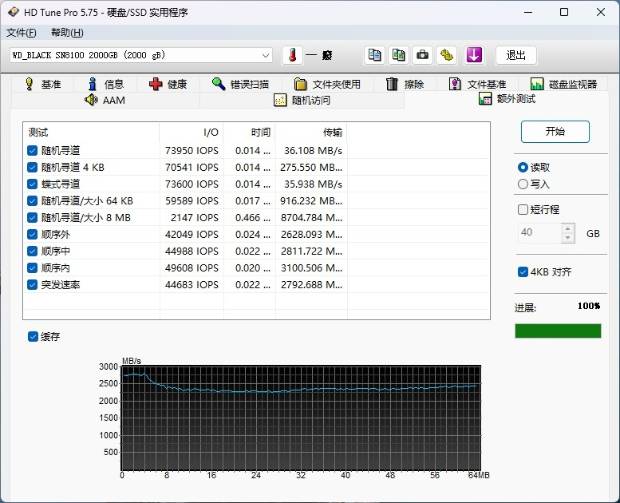Enable the 短行程 short stroke checkbox
620x503 pixels.
(x=523, y=209)
